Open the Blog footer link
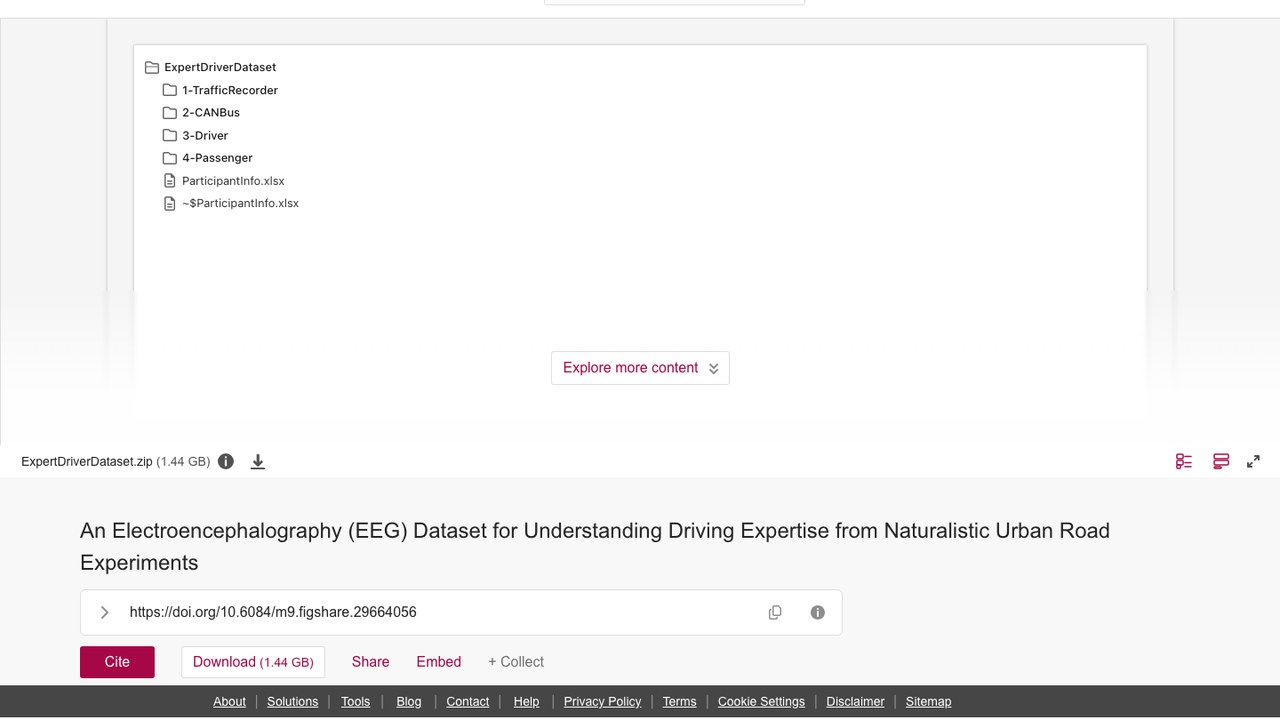 click(x=409, y=702)
